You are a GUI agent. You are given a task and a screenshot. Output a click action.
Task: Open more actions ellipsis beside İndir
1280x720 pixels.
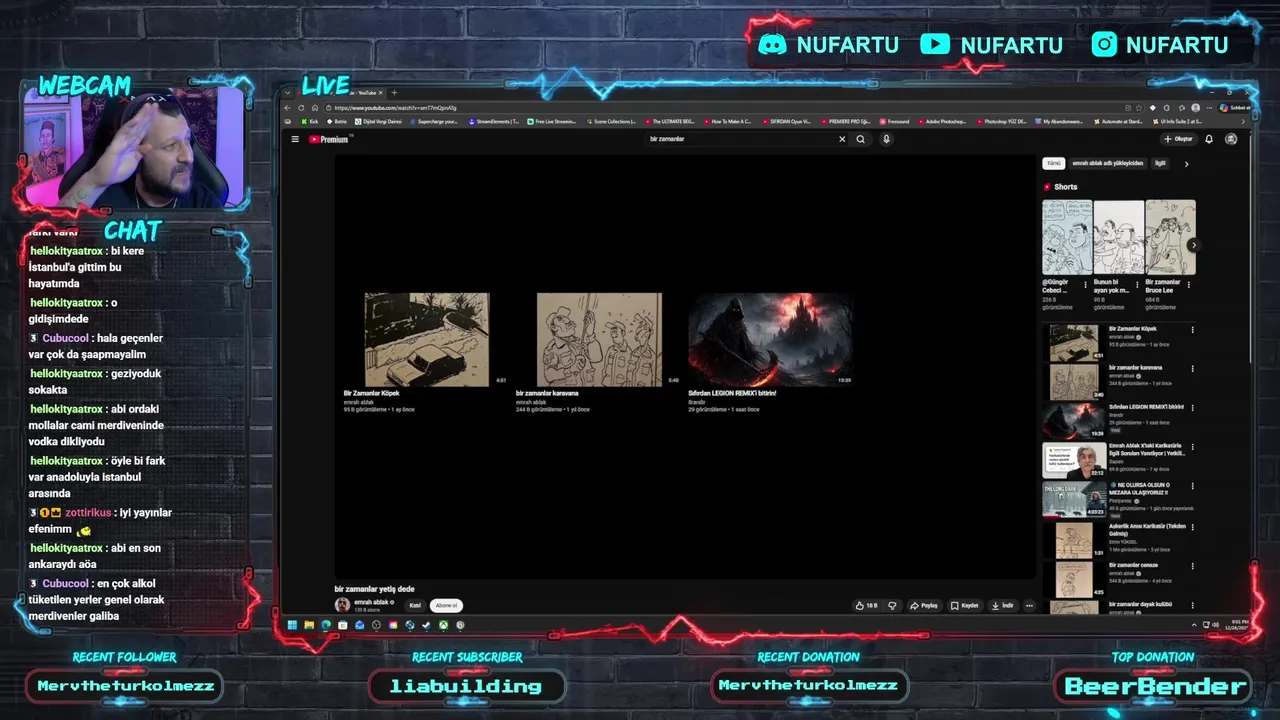[x=1029, y=605]
